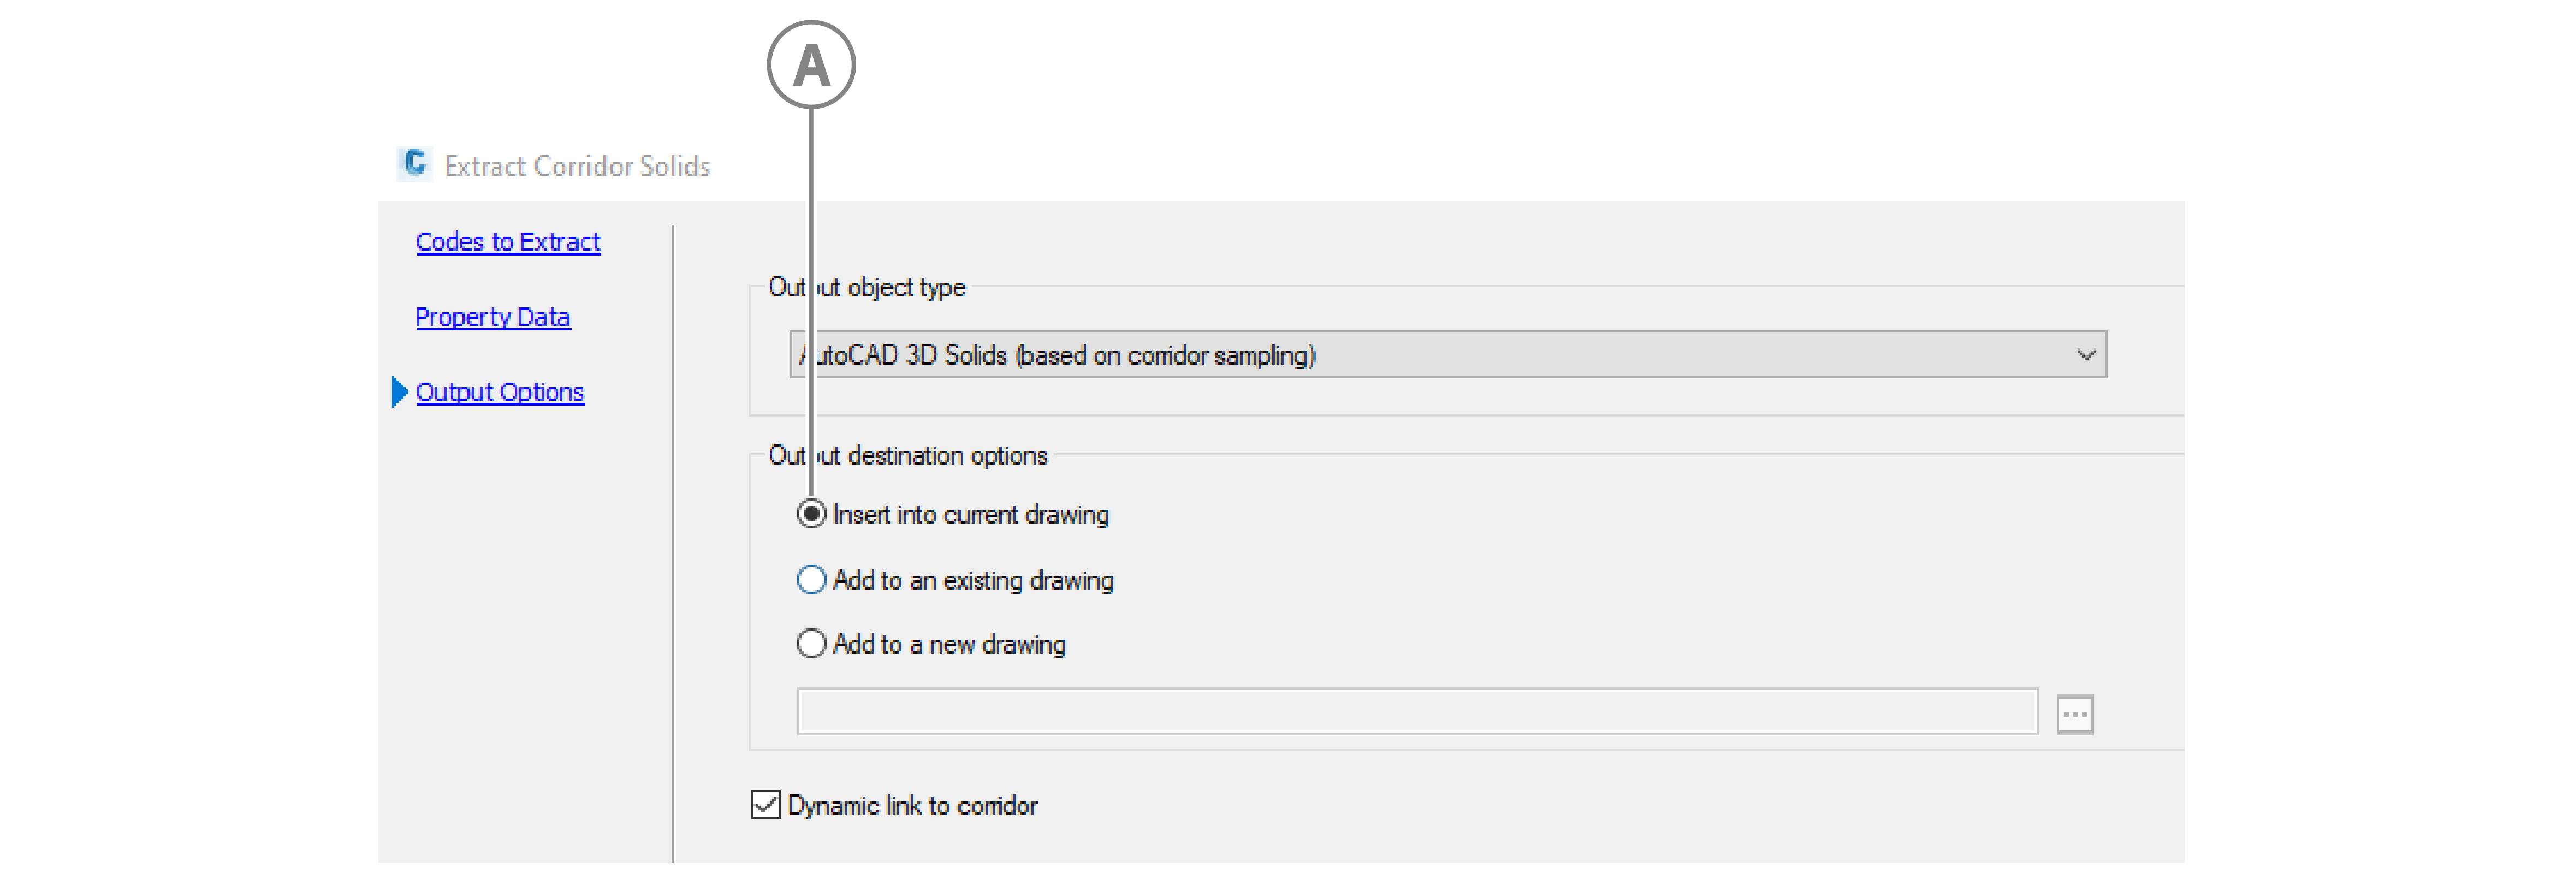Select Insert into current drawing radio button
2576x885 pixels.
coord(811,514)
